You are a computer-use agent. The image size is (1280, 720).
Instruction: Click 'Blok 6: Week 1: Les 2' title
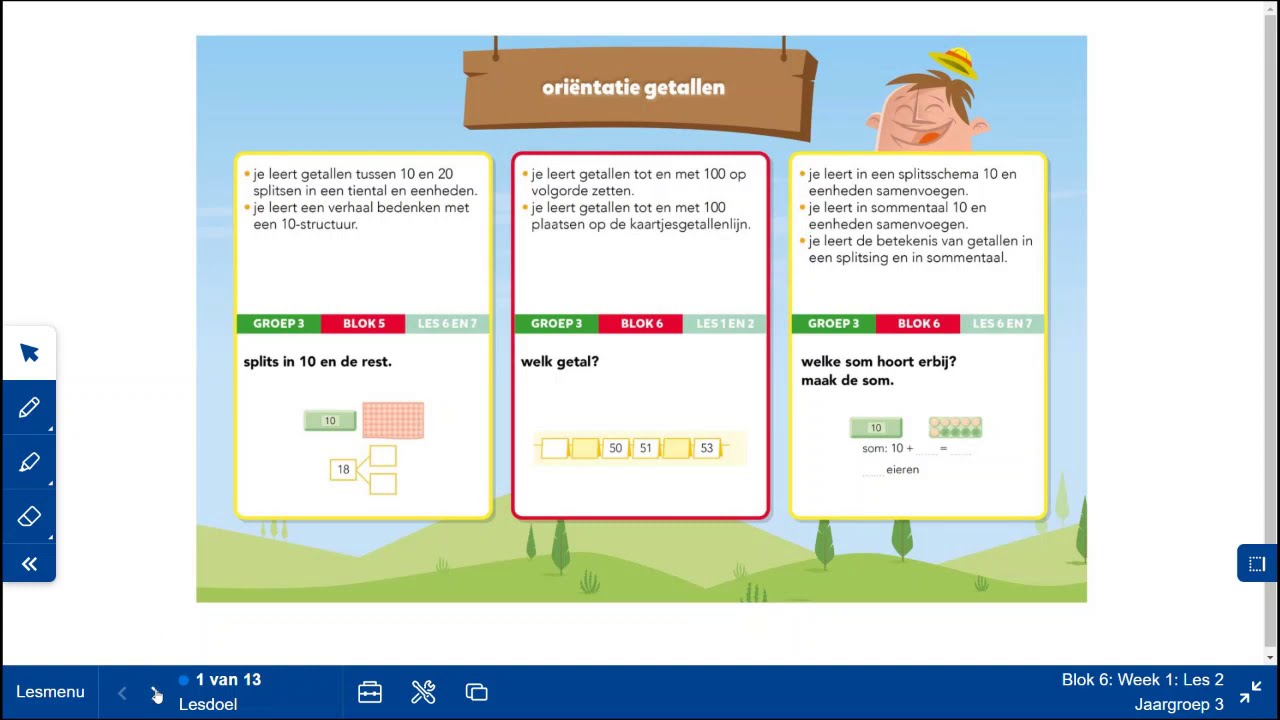coord(1142,680)
